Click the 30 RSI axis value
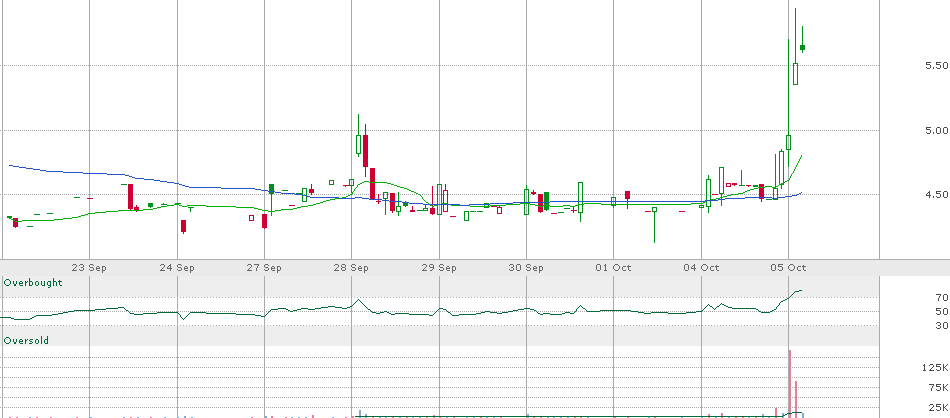 (x=942, y=325)
